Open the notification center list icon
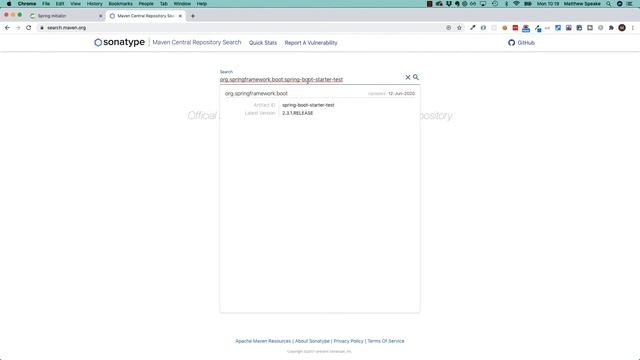The width and height of the screenshot is (640, 360). click(630, 4)
